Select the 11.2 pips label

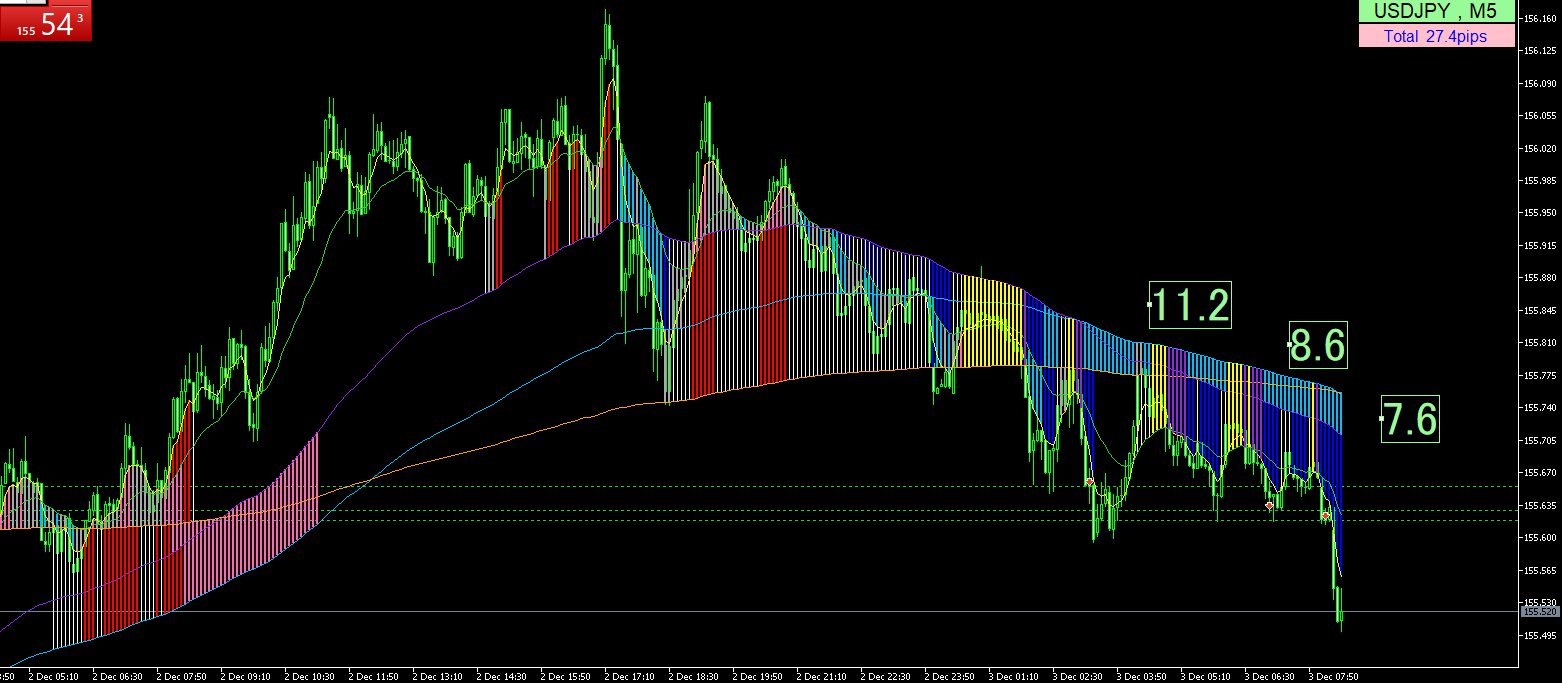tap(1190, 304)
